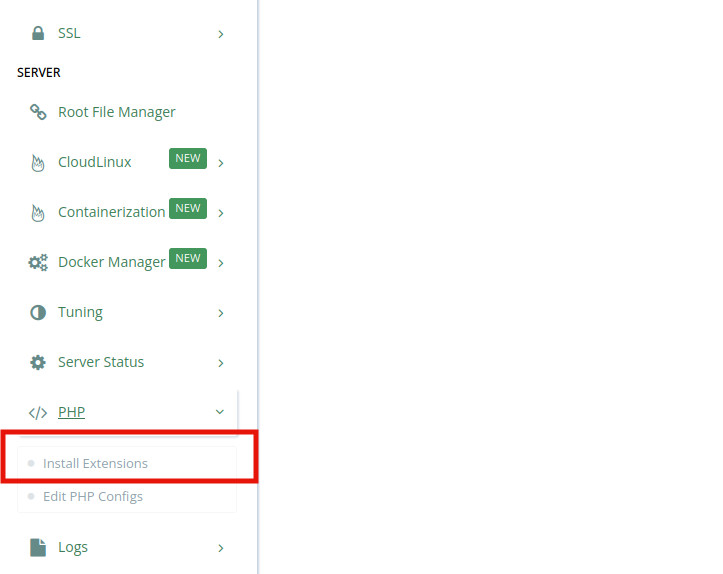
Task: Open the Docker Manager menu entry
Action: (112, 262)
